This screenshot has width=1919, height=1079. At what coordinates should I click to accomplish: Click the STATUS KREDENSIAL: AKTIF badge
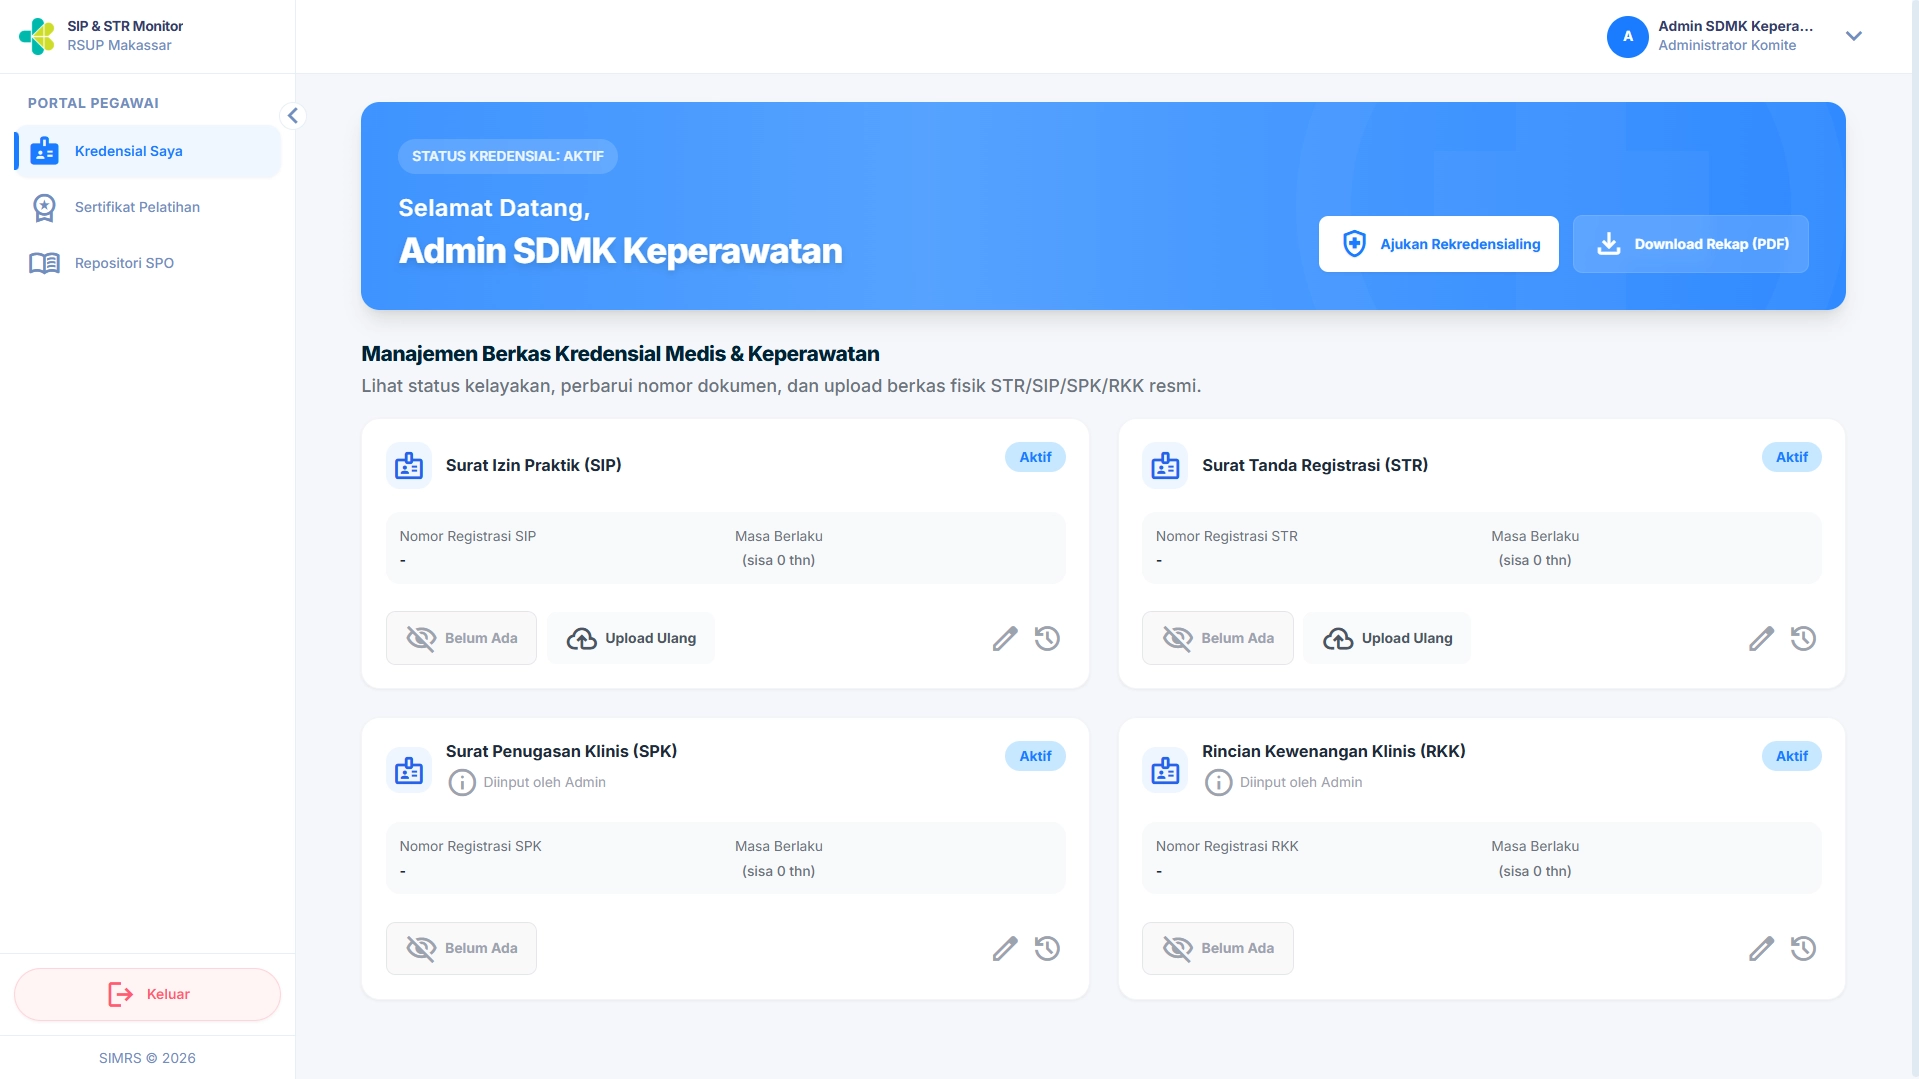[508, 156]
